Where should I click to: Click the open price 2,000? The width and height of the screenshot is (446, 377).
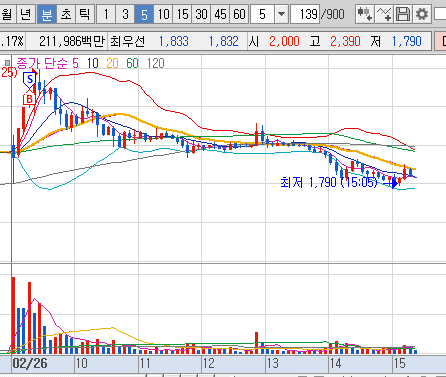284,41
